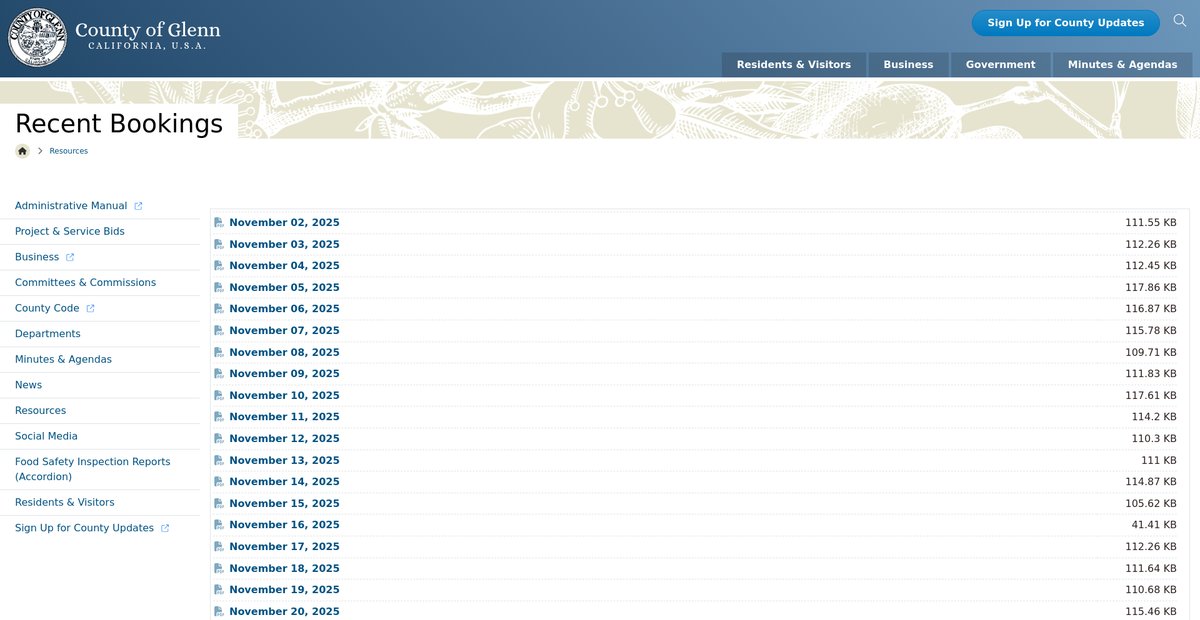The width and height of the screenshot is (1200, 620).
Task: Click the external link icon beside Administrative Manual
Action: pos(138,206)
